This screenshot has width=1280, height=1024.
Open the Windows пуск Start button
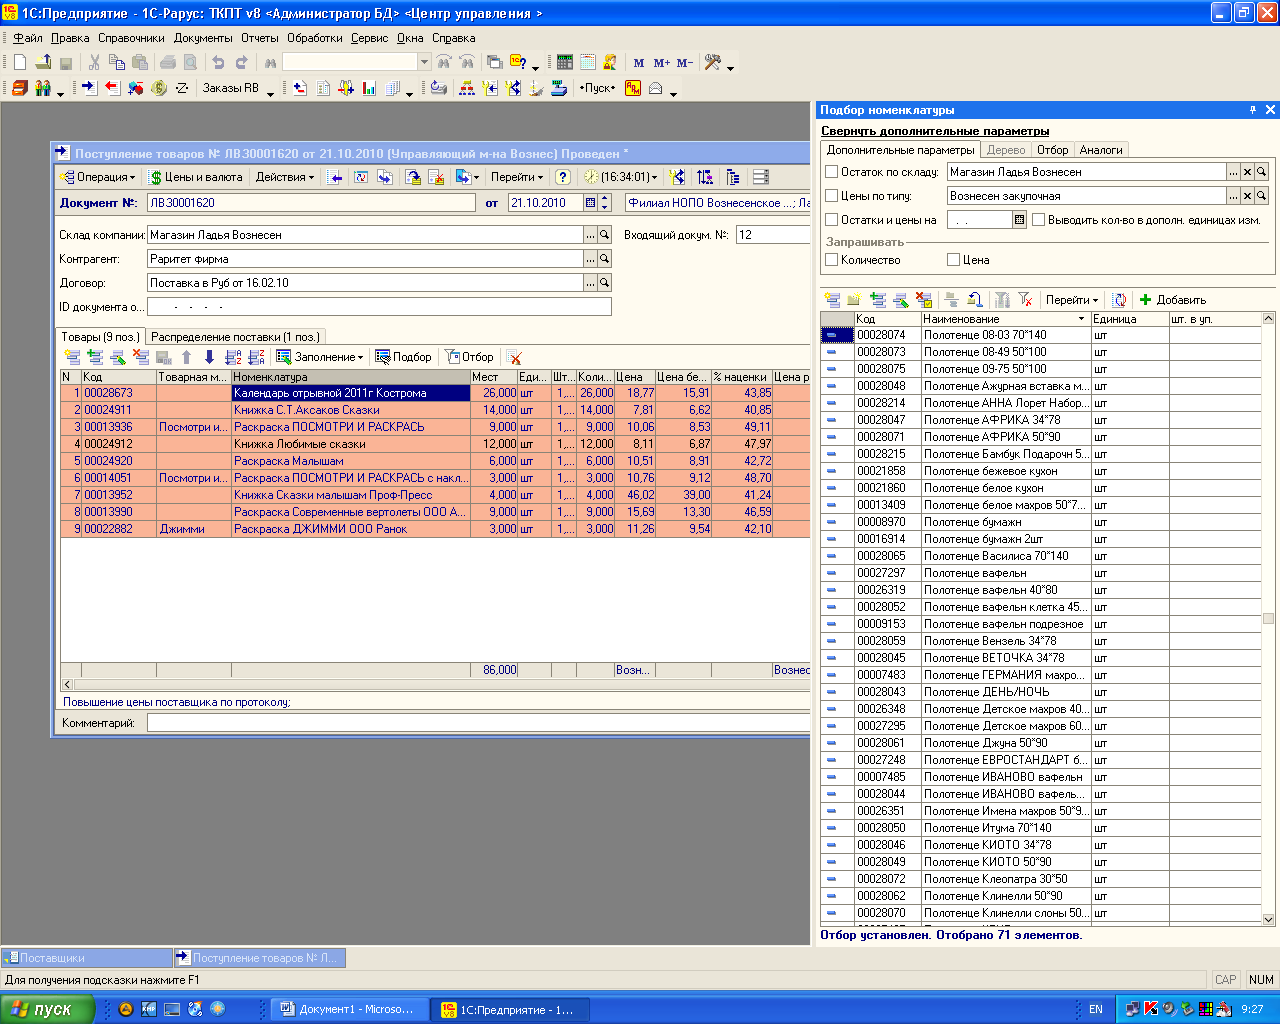(x=47, y=1009)
